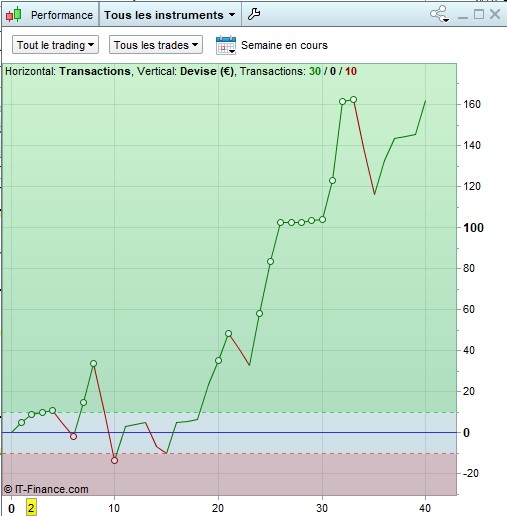Select the Performance window title

coord(62,15)
